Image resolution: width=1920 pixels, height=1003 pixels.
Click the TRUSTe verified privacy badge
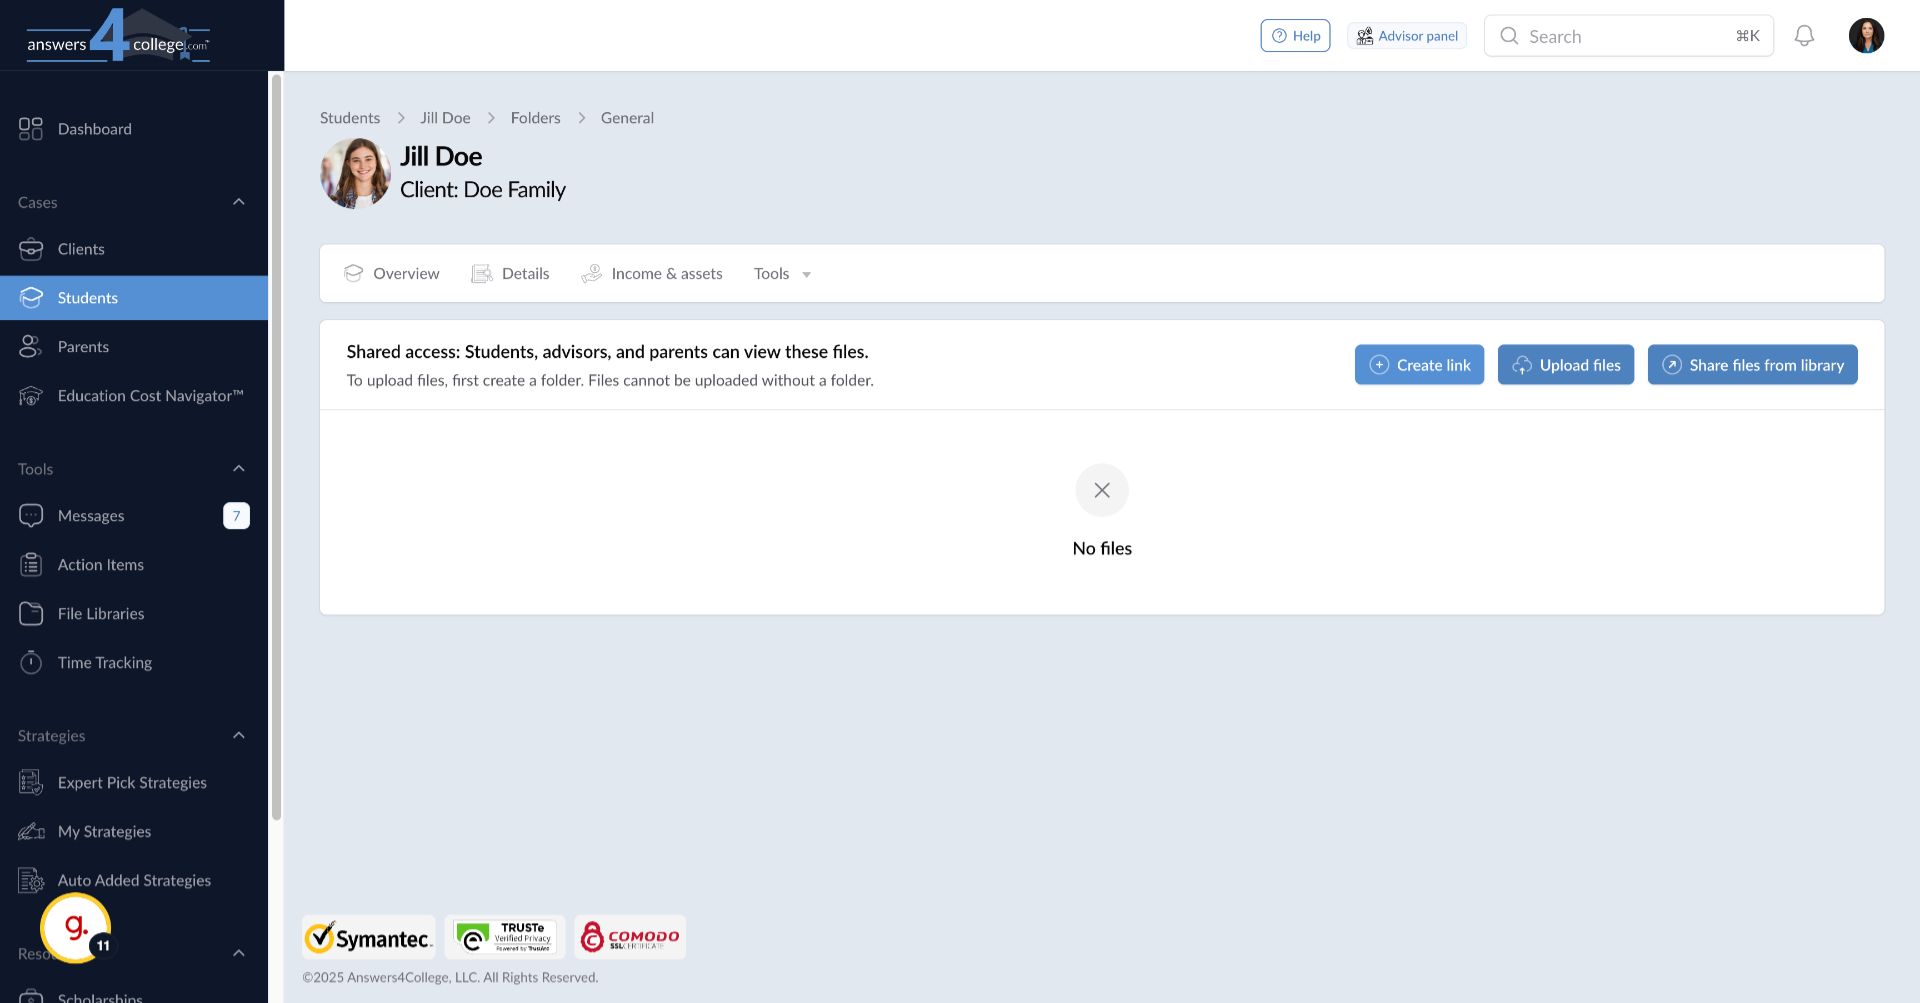pos(505,938)
